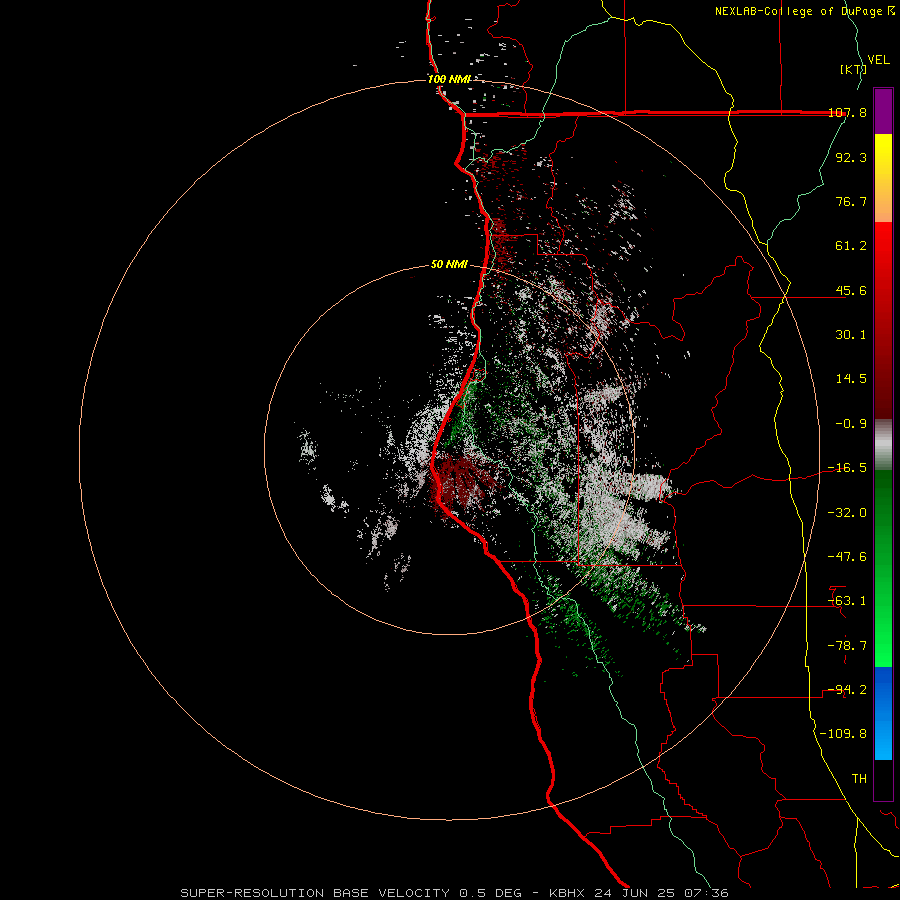This screenshot has height=900, width=900.
Task: Select the 76.7 legend value
Action: click(x=851, y=201)
